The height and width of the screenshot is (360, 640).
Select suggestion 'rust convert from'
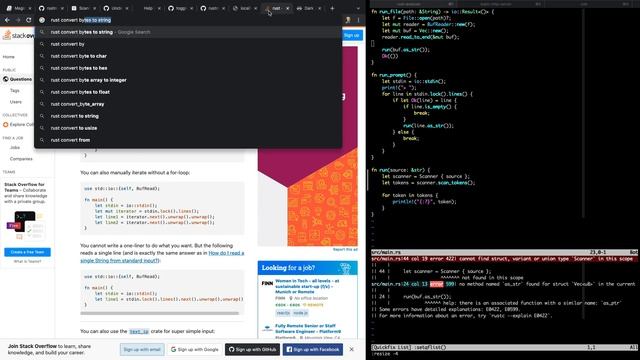[188, 140]
